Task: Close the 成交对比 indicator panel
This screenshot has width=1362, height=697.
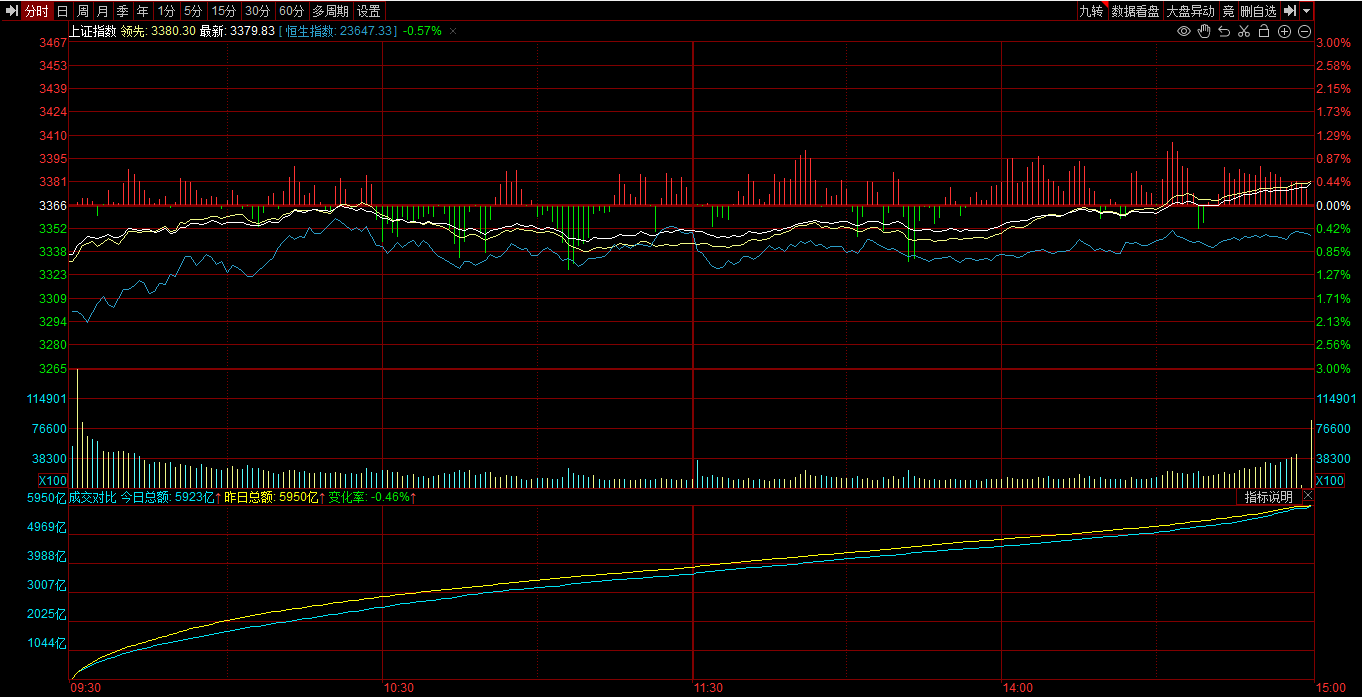Action: pos(1308,497)
